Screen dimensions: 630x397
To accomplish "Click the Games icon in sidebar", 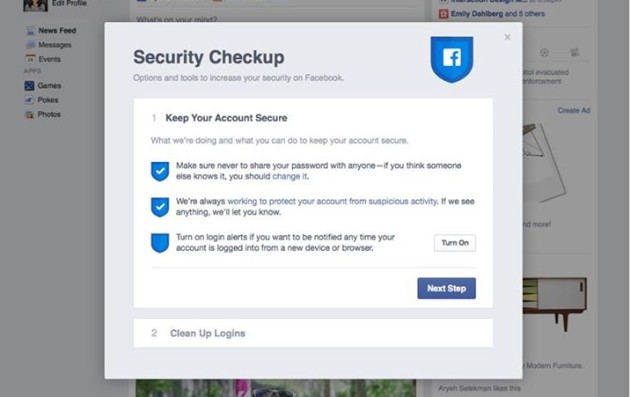I will (x=29, y=86).
